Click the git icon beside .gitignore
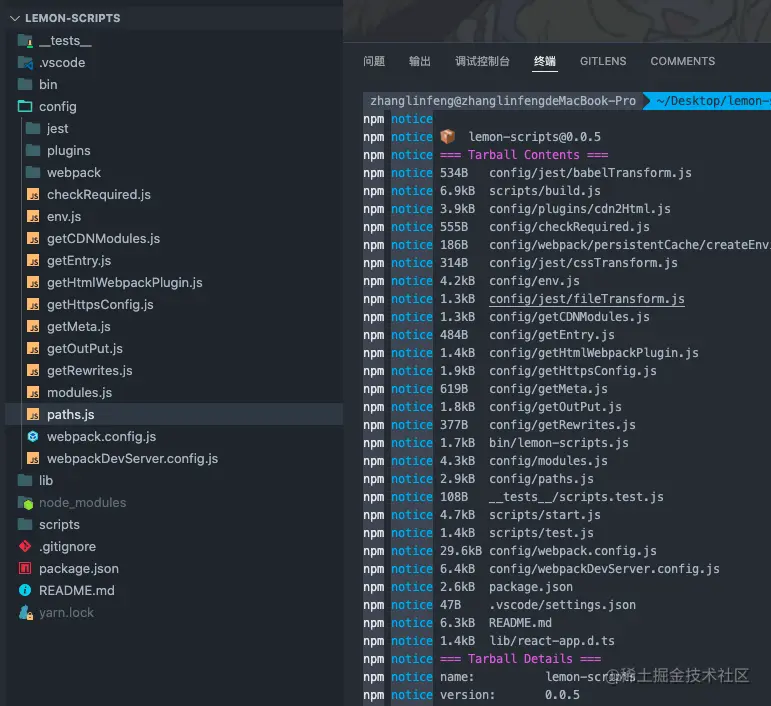 click(25, 546)
